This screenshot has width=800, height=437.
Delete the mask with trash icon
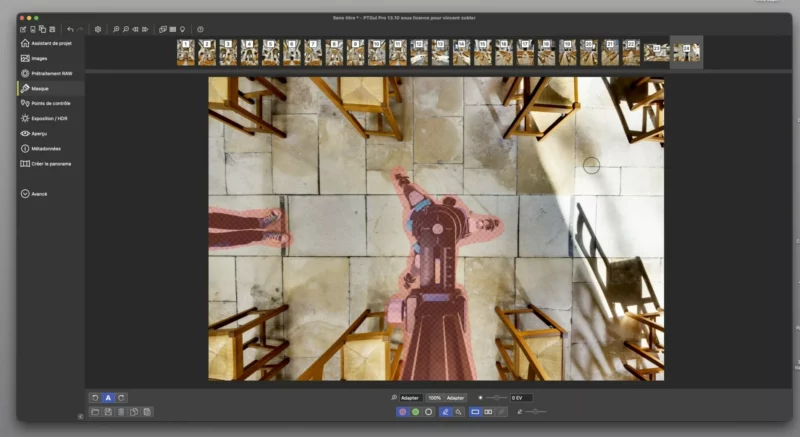point(121,412)
